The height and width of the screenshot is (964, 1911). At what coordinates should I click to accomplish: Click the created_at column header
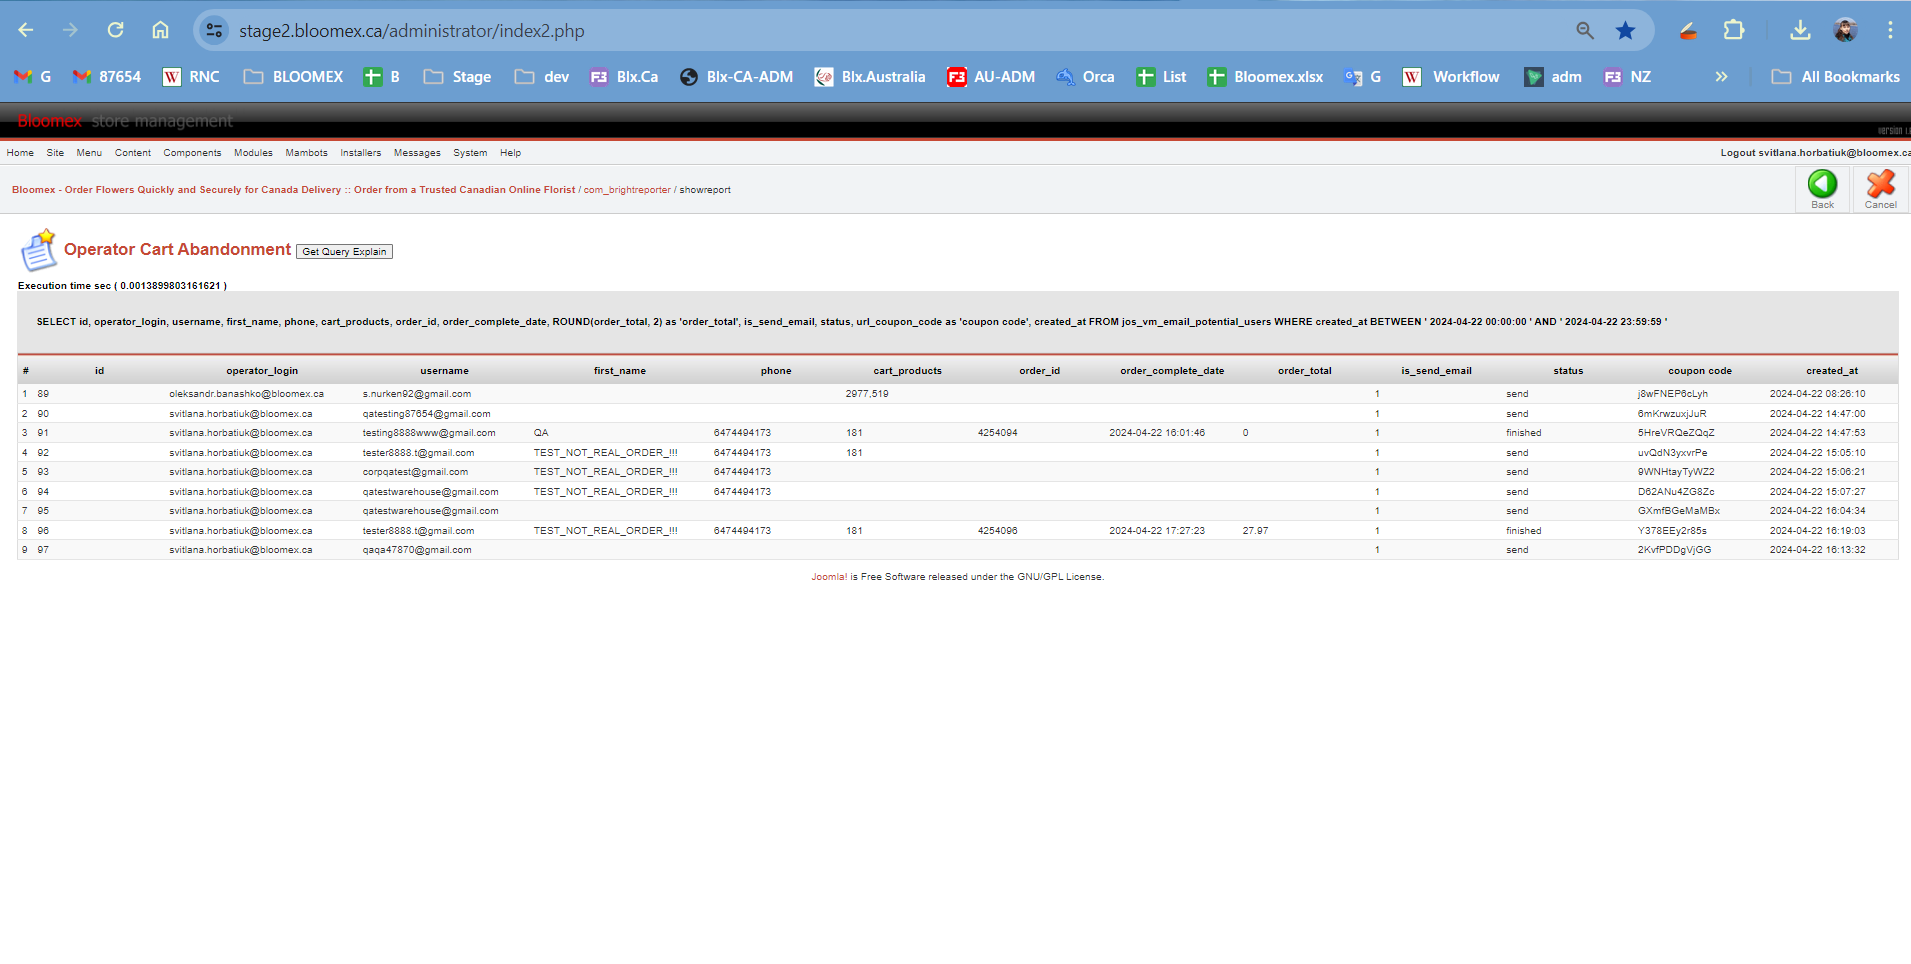(1832, 371)
